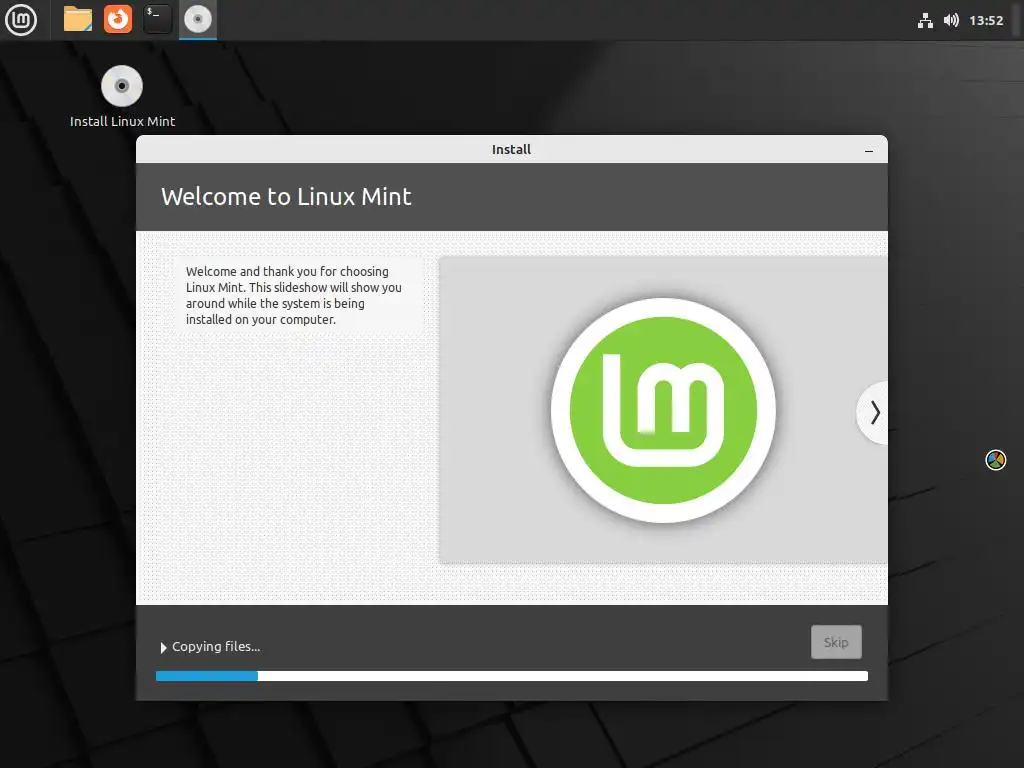This screenshot has height=768, width=1024.
Task: Click the Welcome to Linux Mint heading
Action: coord(286,197)
